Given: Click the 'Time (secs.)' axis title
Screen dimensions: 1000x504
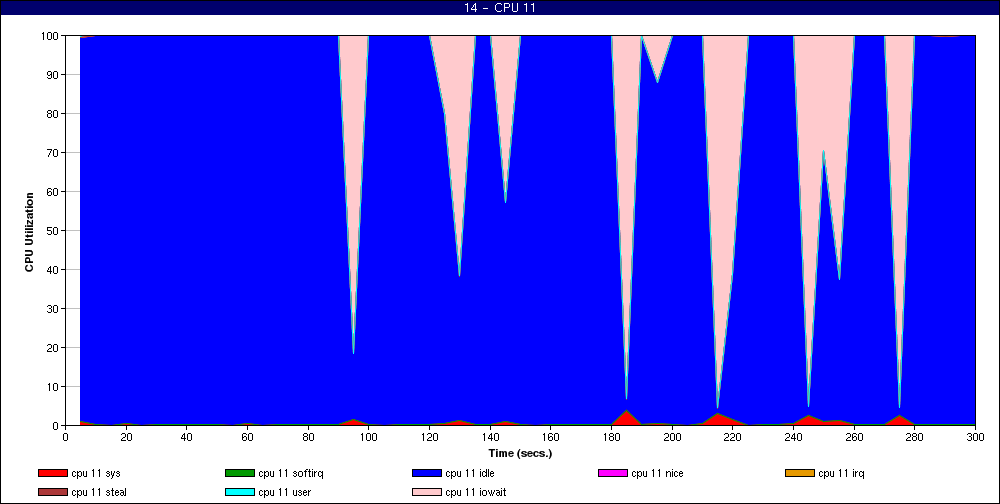Looking at the screenshot, I should click(520, 454).
